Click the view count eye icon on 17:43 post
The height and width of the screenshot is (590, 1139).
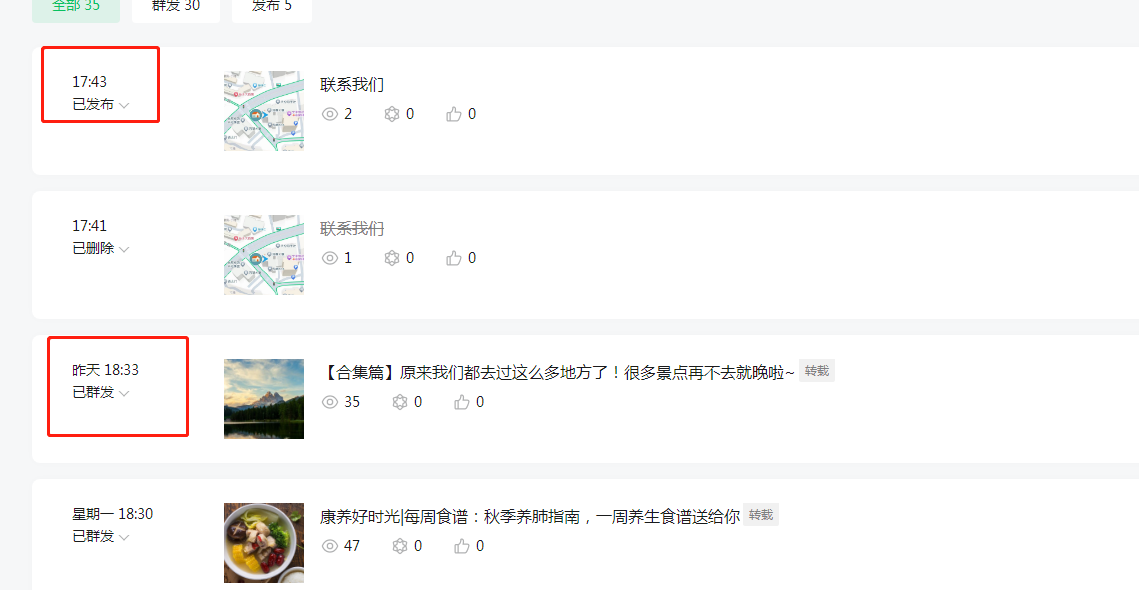[x=331, y=114]
